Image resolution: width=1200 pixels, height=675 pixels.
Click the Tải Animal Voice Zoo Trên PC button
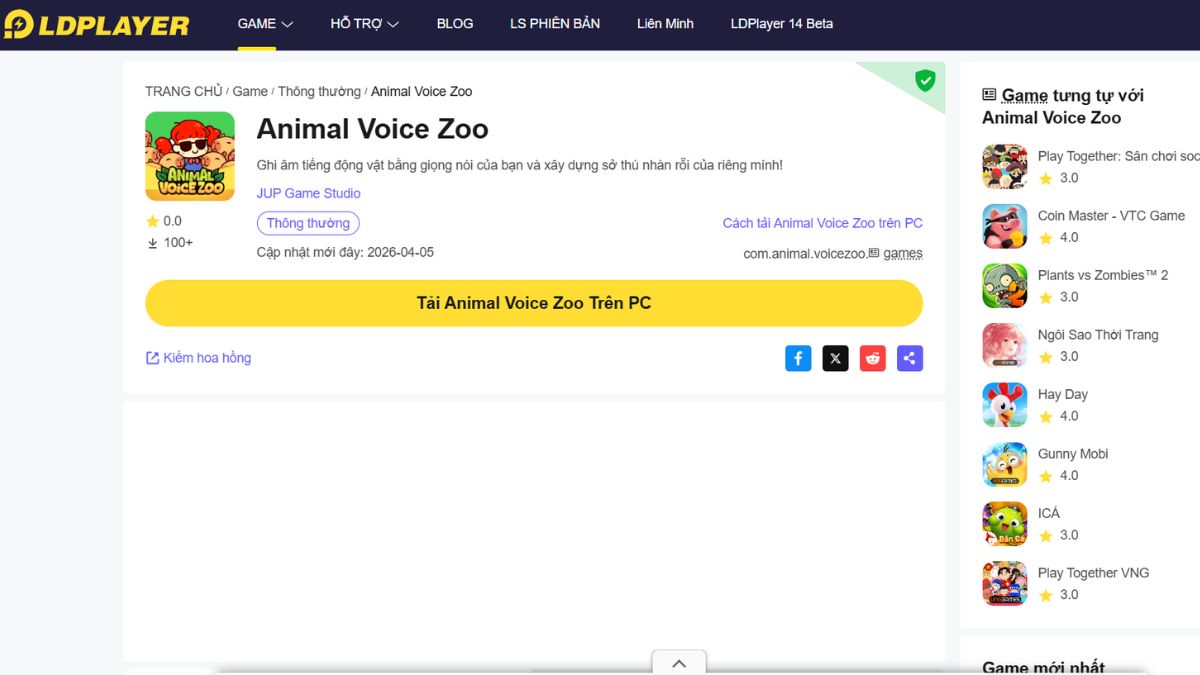[534, 303]
